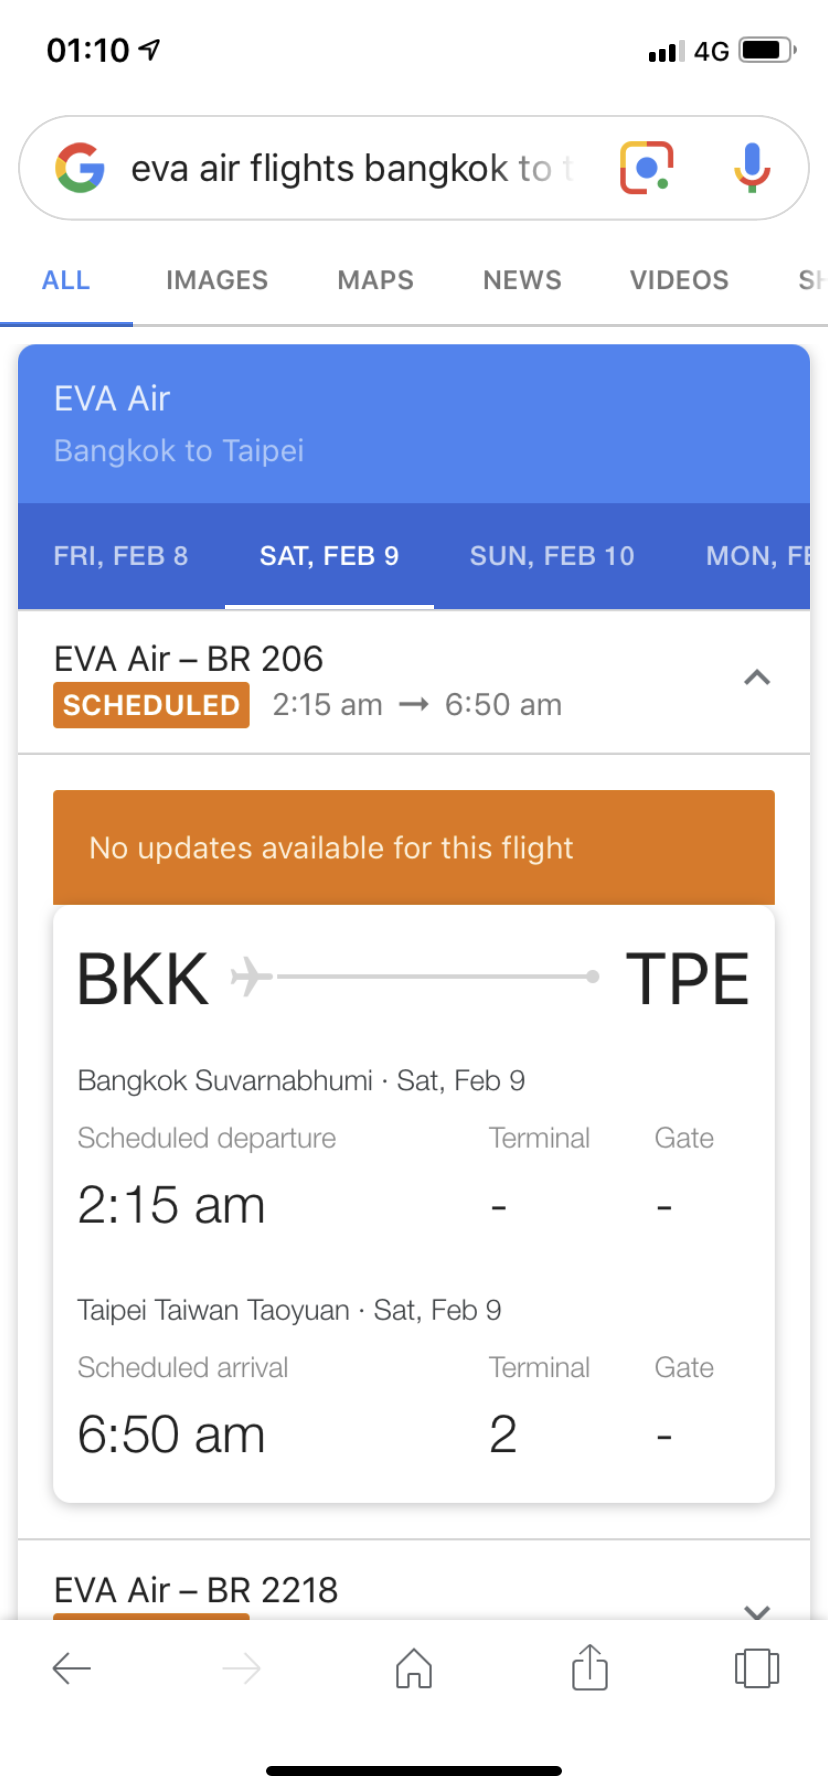The image size is (828, 1792).
Task: Switch to the VIDEOS search tab
Action: point(679,280)
